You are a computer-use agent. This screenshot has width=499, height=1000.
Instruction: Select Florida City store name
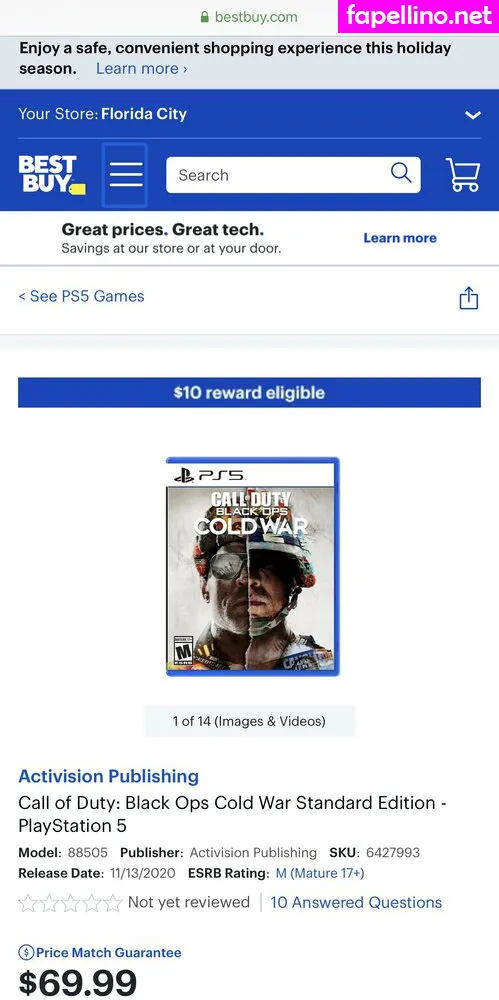144,114
